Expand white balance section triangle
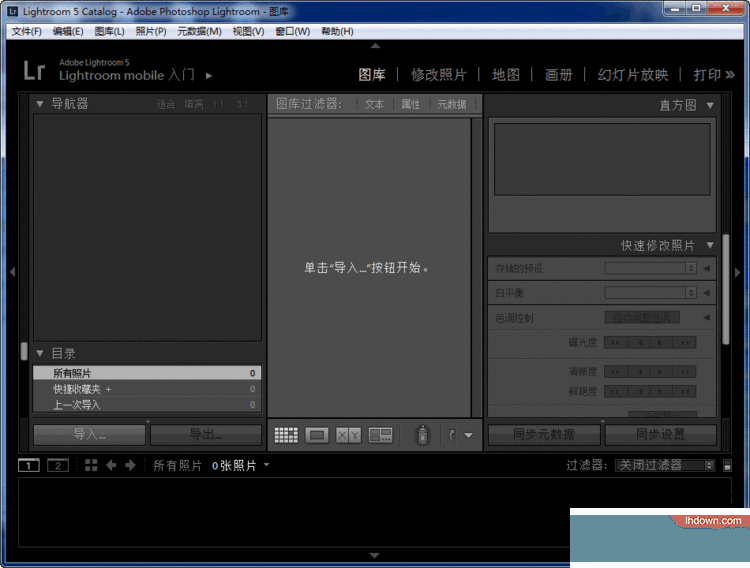Image resolution: width=750 pixels, height=568 pixels. (x=706, y=293)
